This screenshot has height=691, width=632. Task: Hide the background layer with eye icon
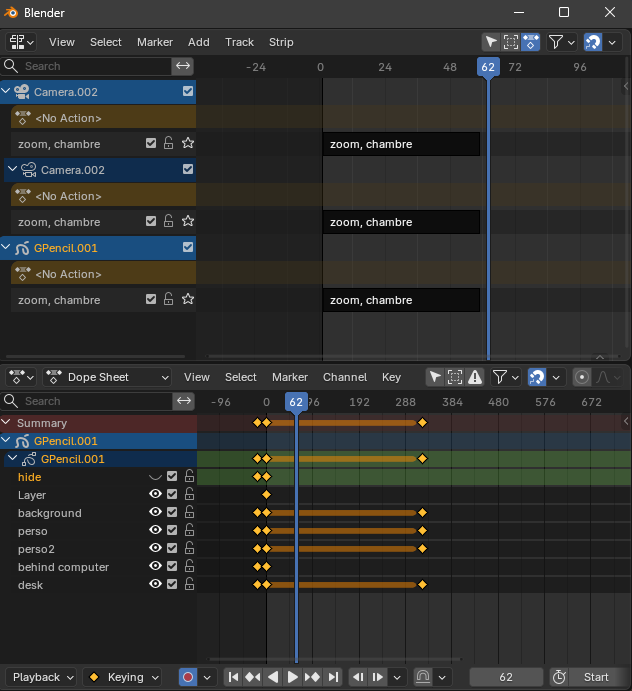point(155,512)
